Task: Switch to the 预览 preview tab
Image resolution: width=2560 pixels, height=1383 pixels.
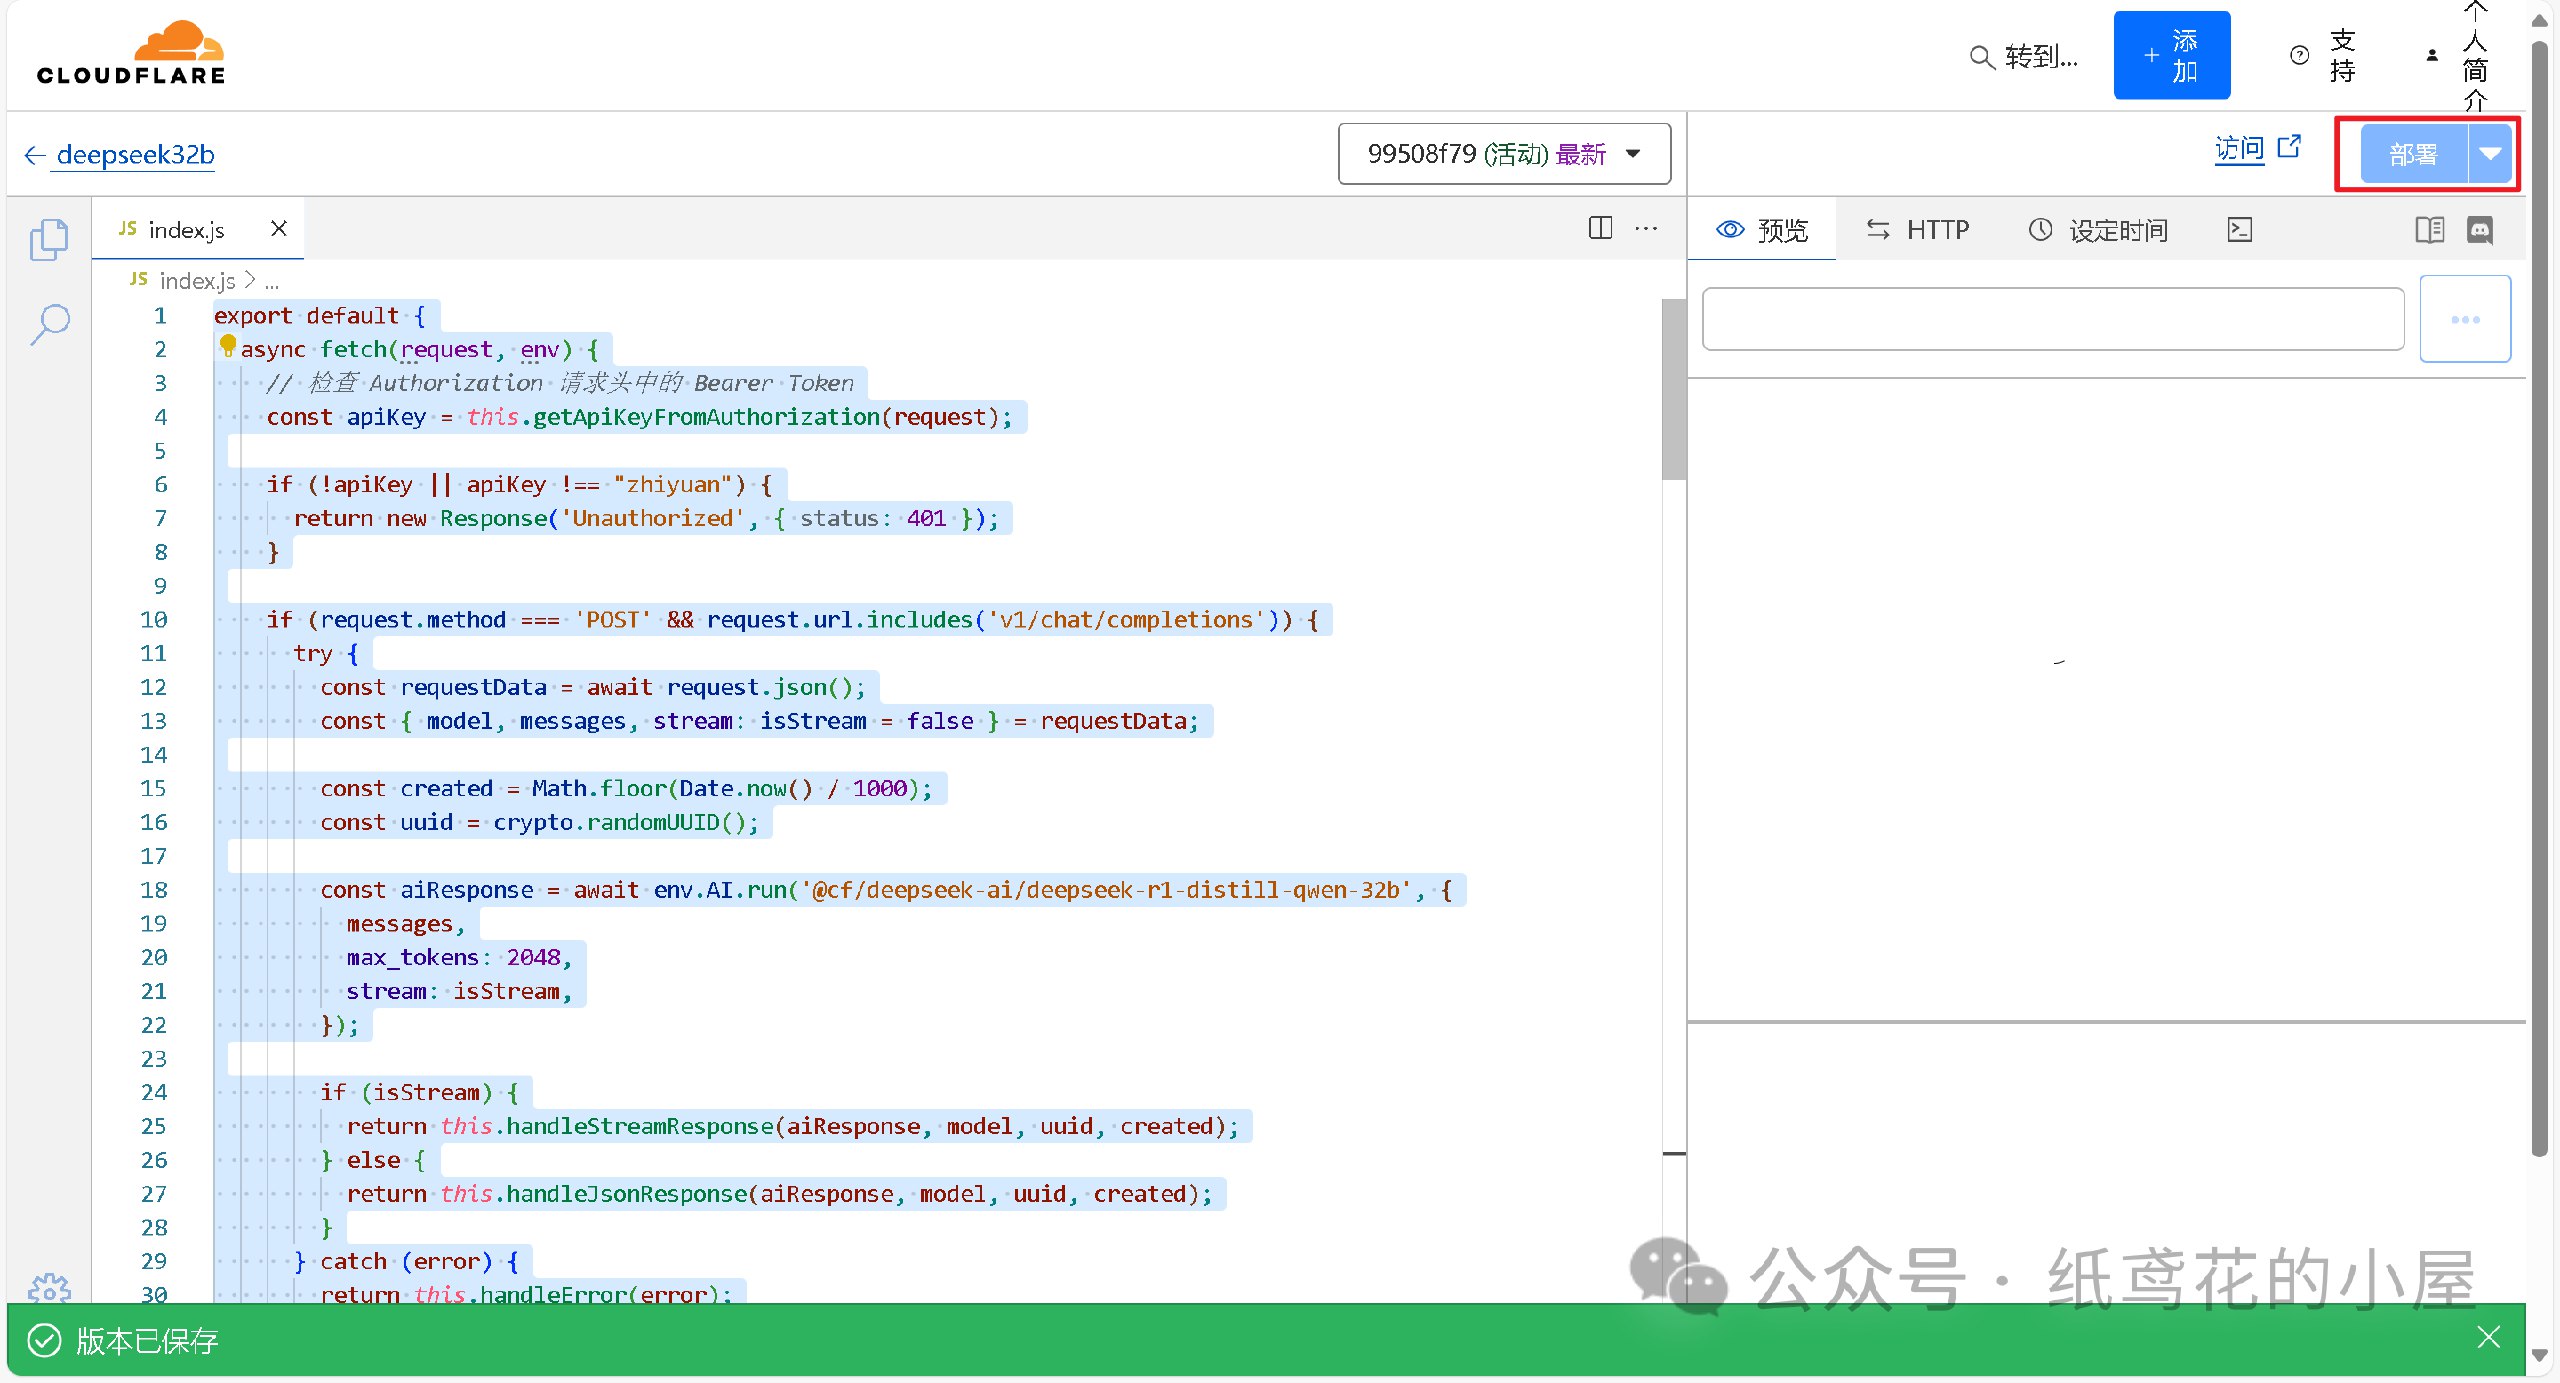Action: [x=1762, y=230]
